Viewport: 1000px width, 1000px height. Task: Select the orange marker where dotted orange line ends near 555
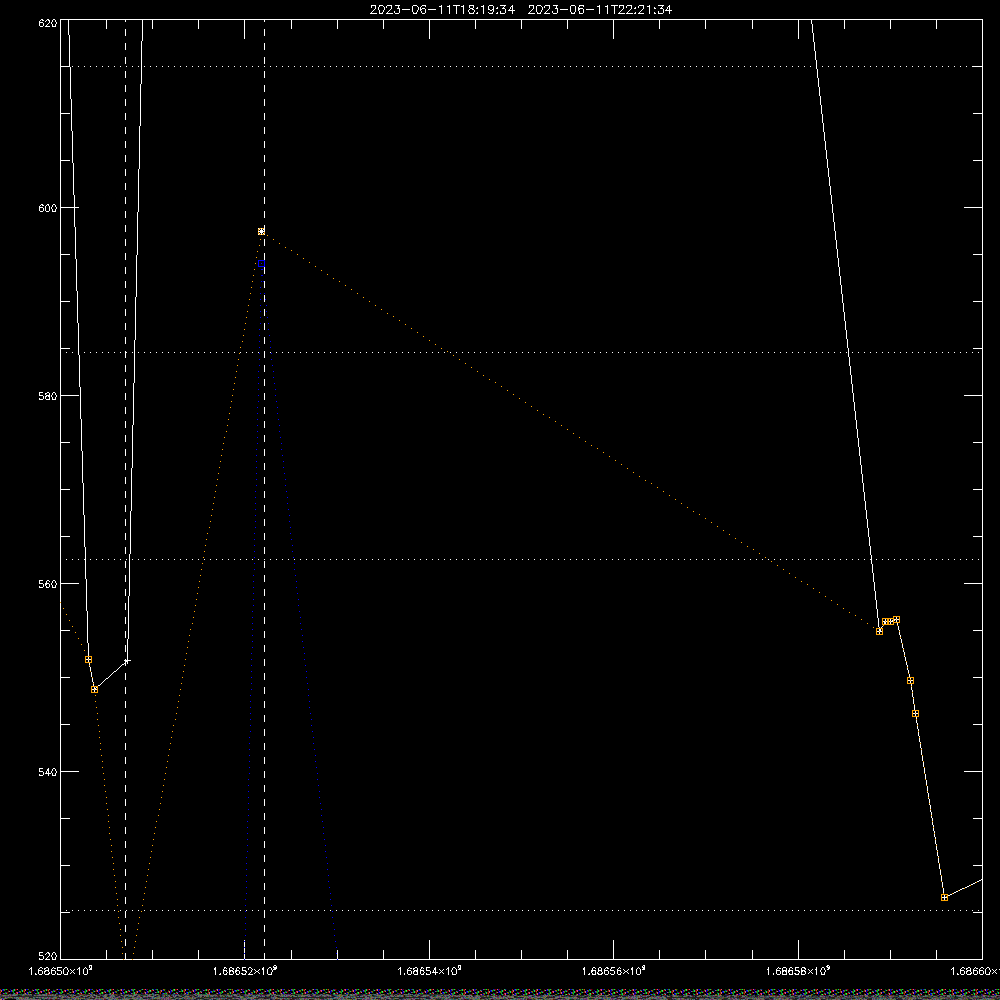(x=879, y=631)
